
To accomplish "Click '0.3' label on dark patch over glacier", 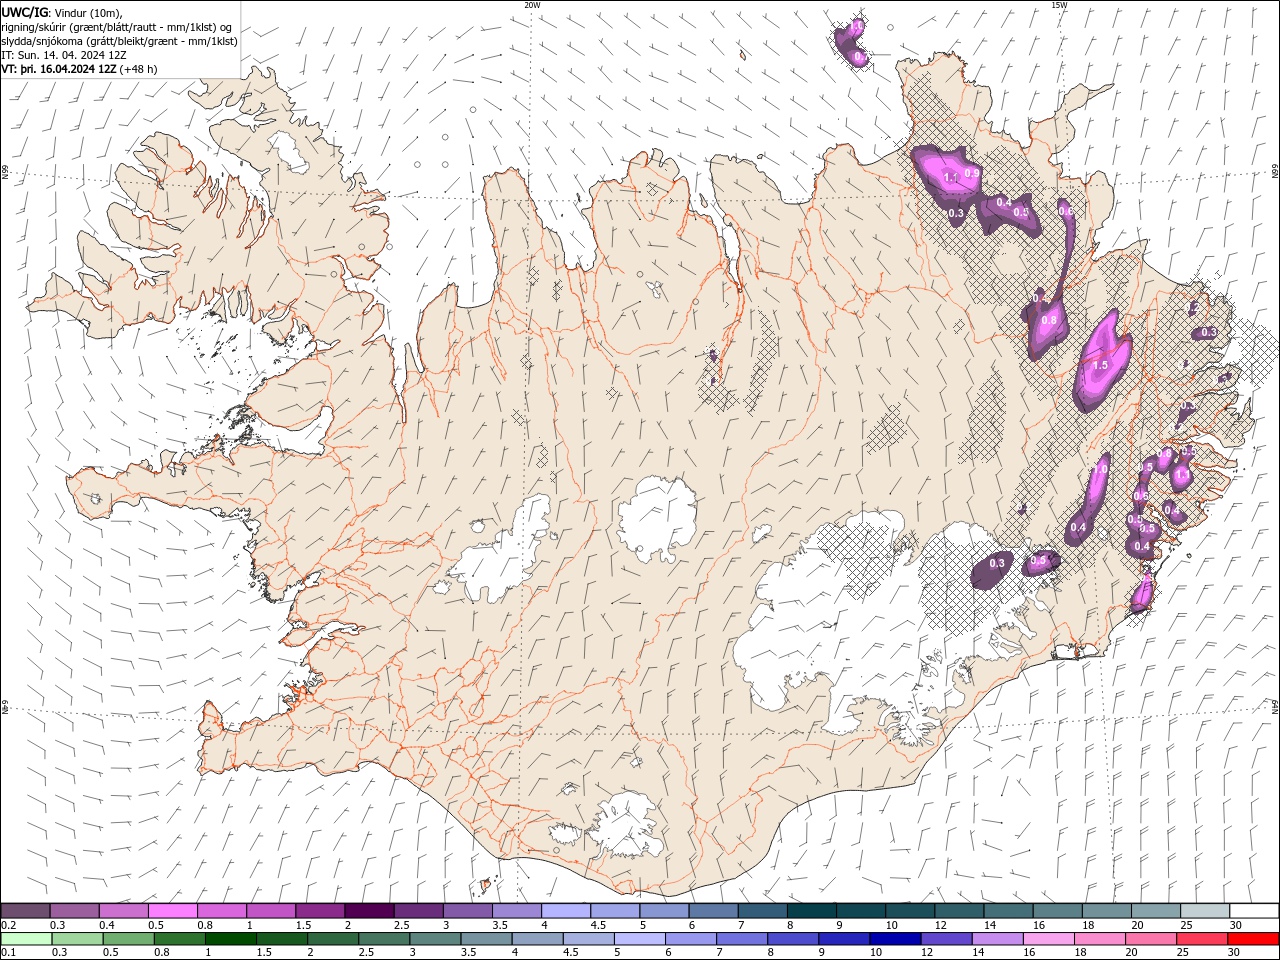I will point(997,564).
